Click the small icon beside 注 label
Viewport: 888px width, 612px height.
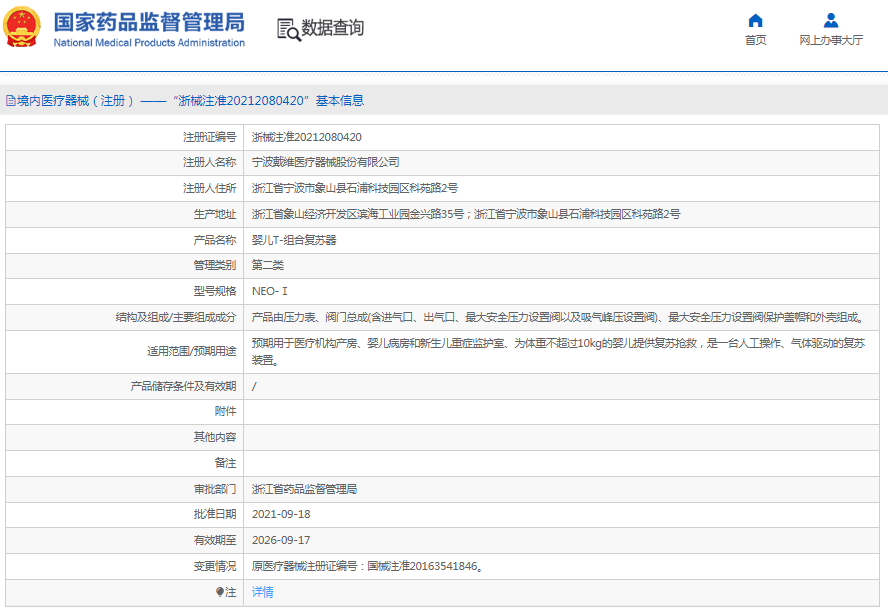coord(220,592)
